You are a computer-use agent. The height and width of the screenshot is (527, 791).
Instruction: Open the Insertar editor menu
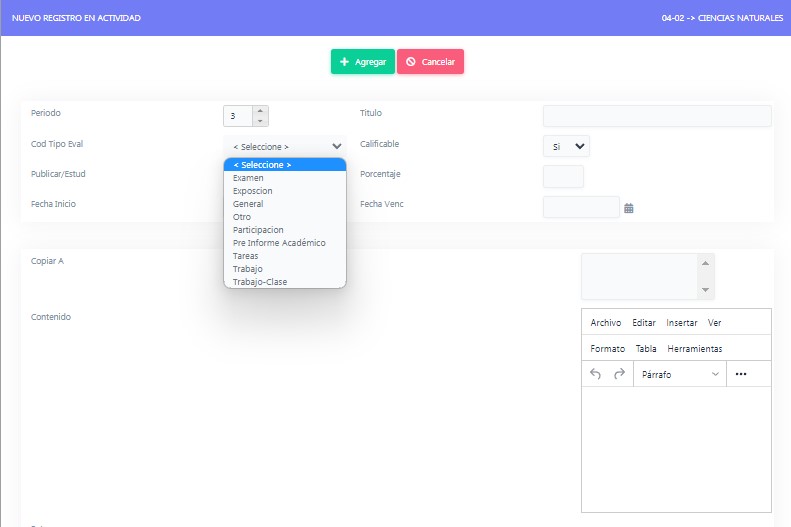pos(681,323)
